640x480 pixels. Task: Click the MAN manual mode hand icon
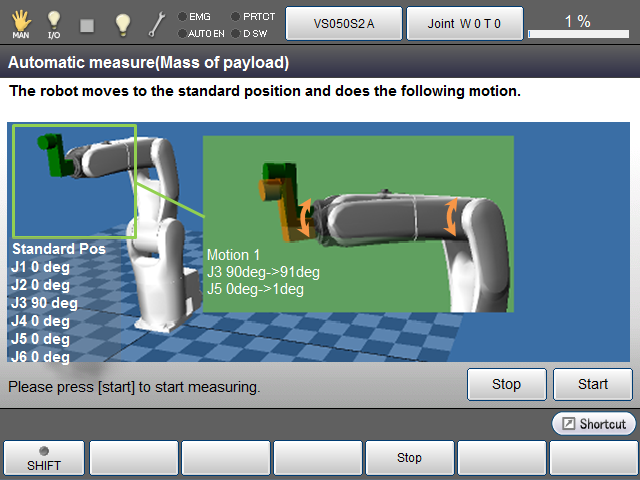20,22
